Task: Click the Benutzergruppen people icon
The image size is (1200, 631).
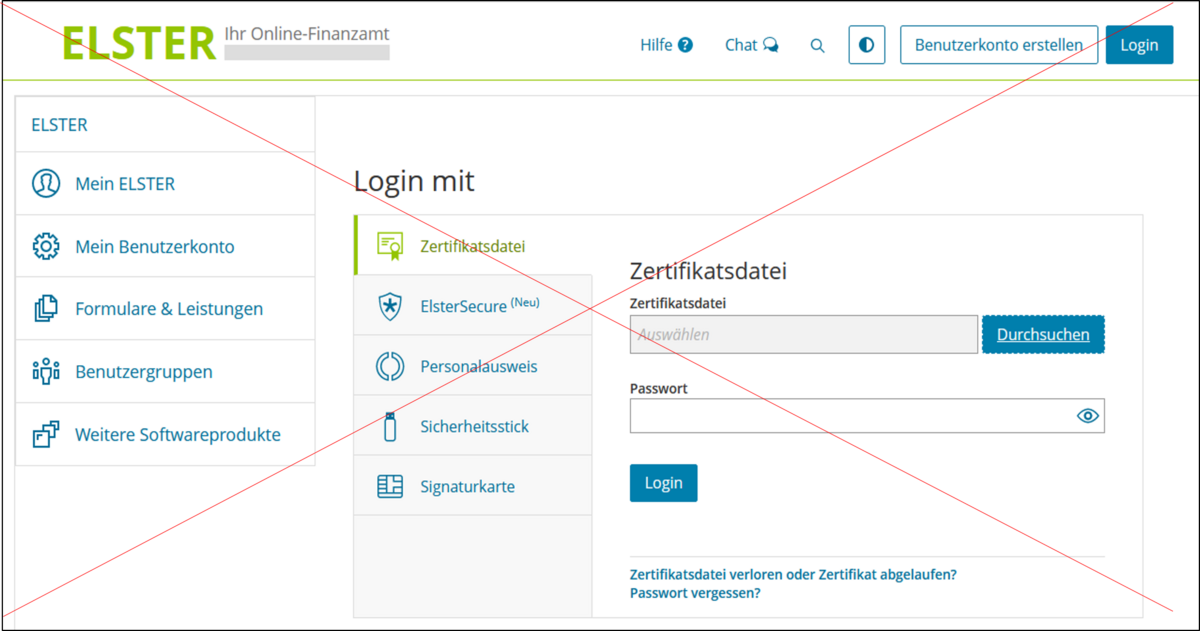Action: click(46, 372)
